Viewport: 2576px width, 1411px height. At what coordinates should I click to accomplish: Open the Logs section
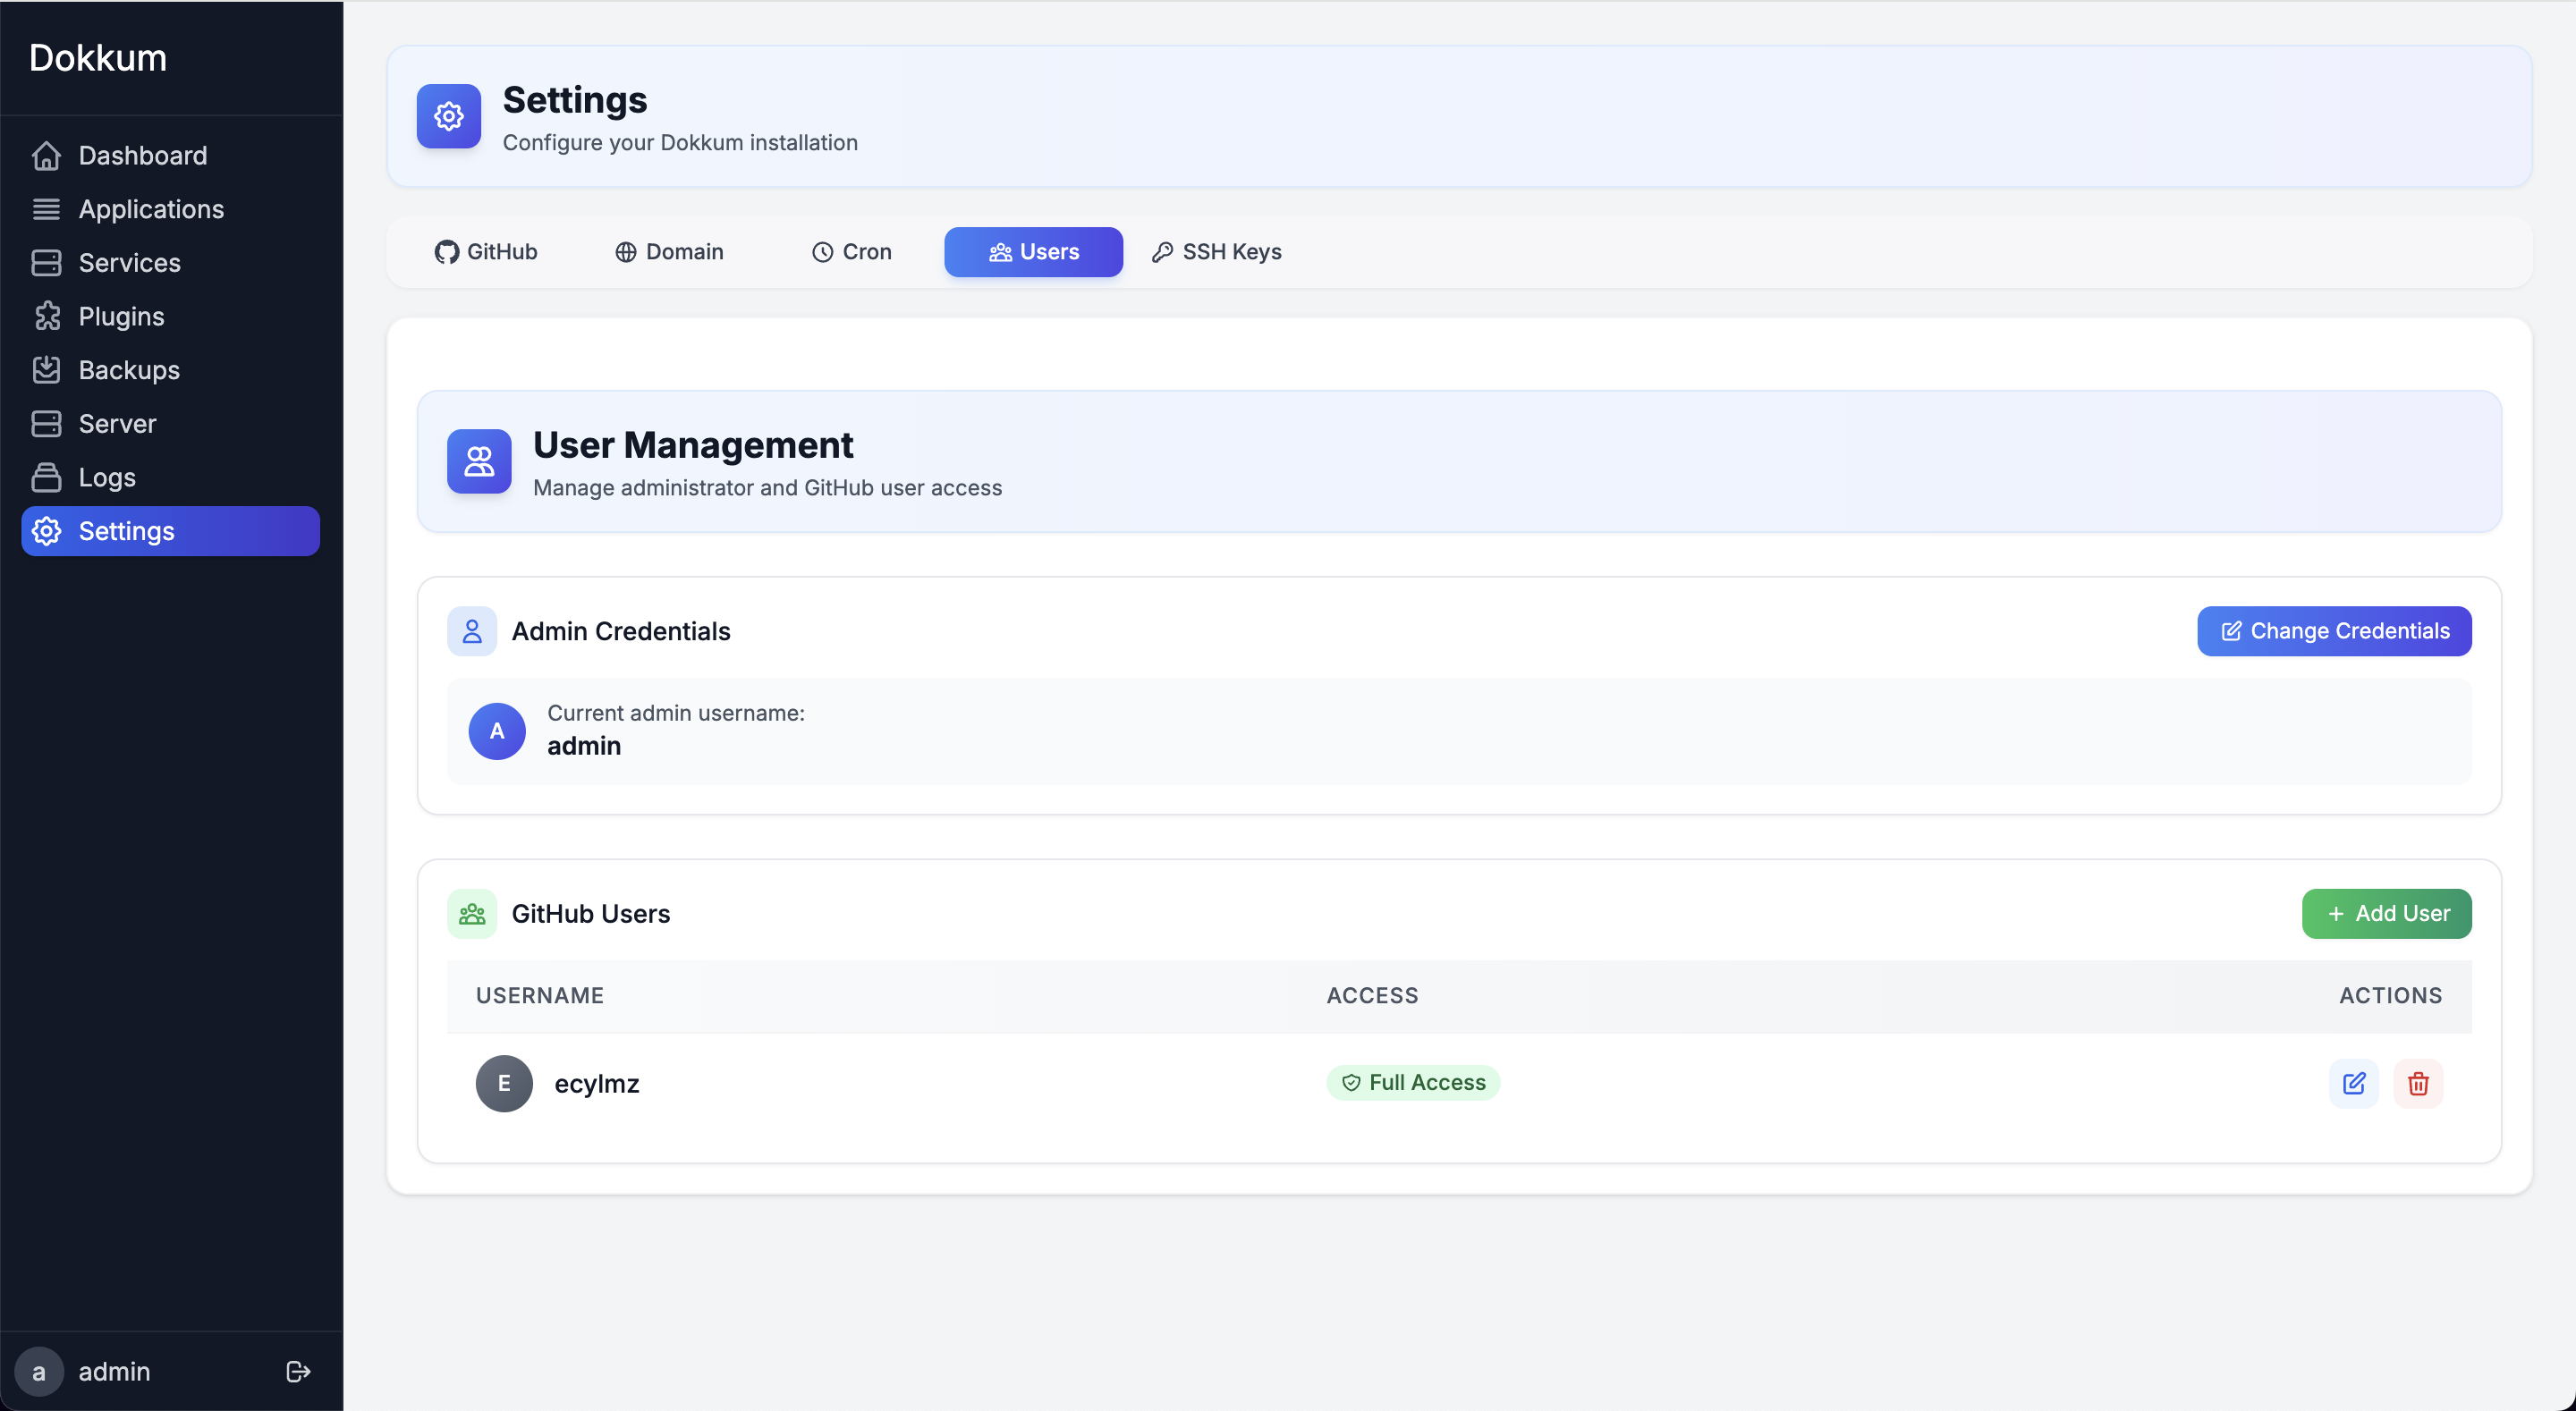[106, 477]
